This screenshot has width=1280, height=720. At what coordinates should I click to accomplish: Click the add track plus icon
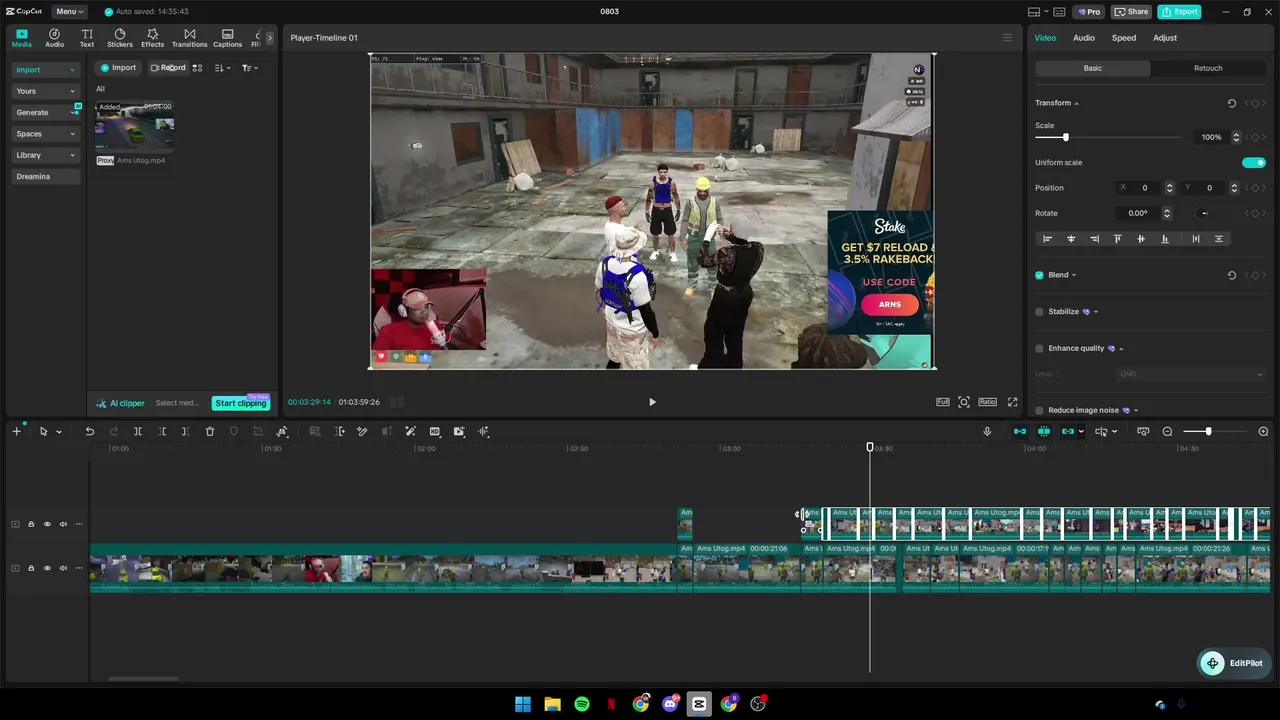click(16, 431)
